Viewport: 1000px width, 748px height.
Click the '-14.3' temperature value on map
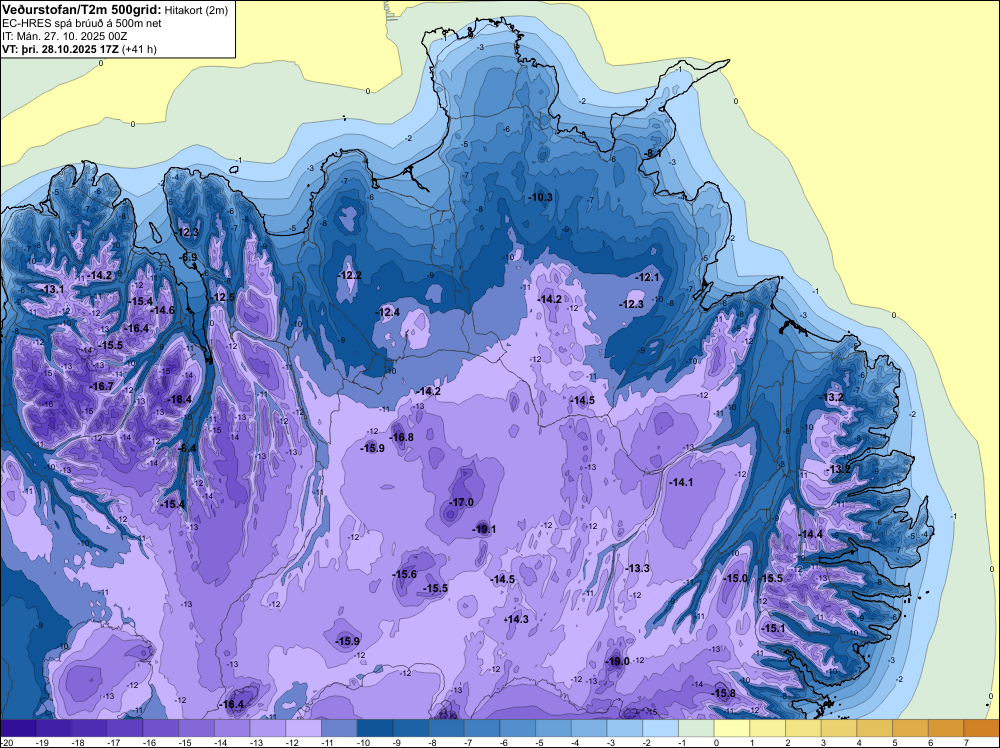pyautogui.click(x=517, y=619)
